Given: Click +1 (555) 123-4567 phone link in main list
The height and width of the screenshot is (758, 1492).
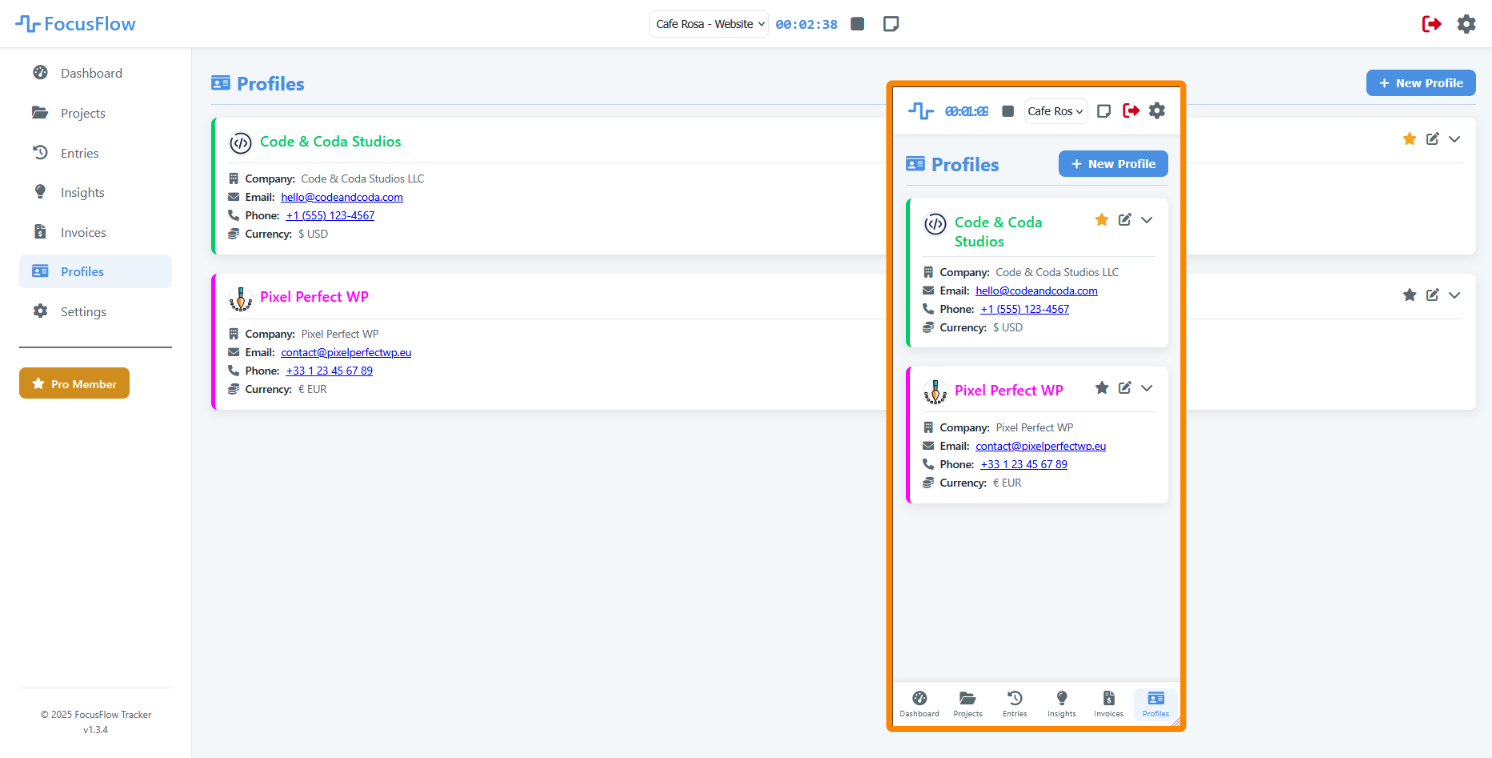Looking at the screenshot, I should tap(330, 215).
